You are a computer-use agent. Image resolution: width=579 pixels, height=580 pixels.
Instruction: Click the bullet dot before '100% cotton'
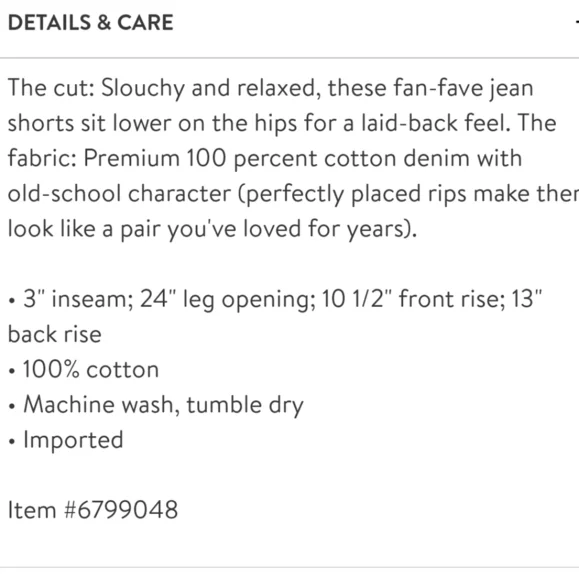pyautogui.click(x=12, y=371)
